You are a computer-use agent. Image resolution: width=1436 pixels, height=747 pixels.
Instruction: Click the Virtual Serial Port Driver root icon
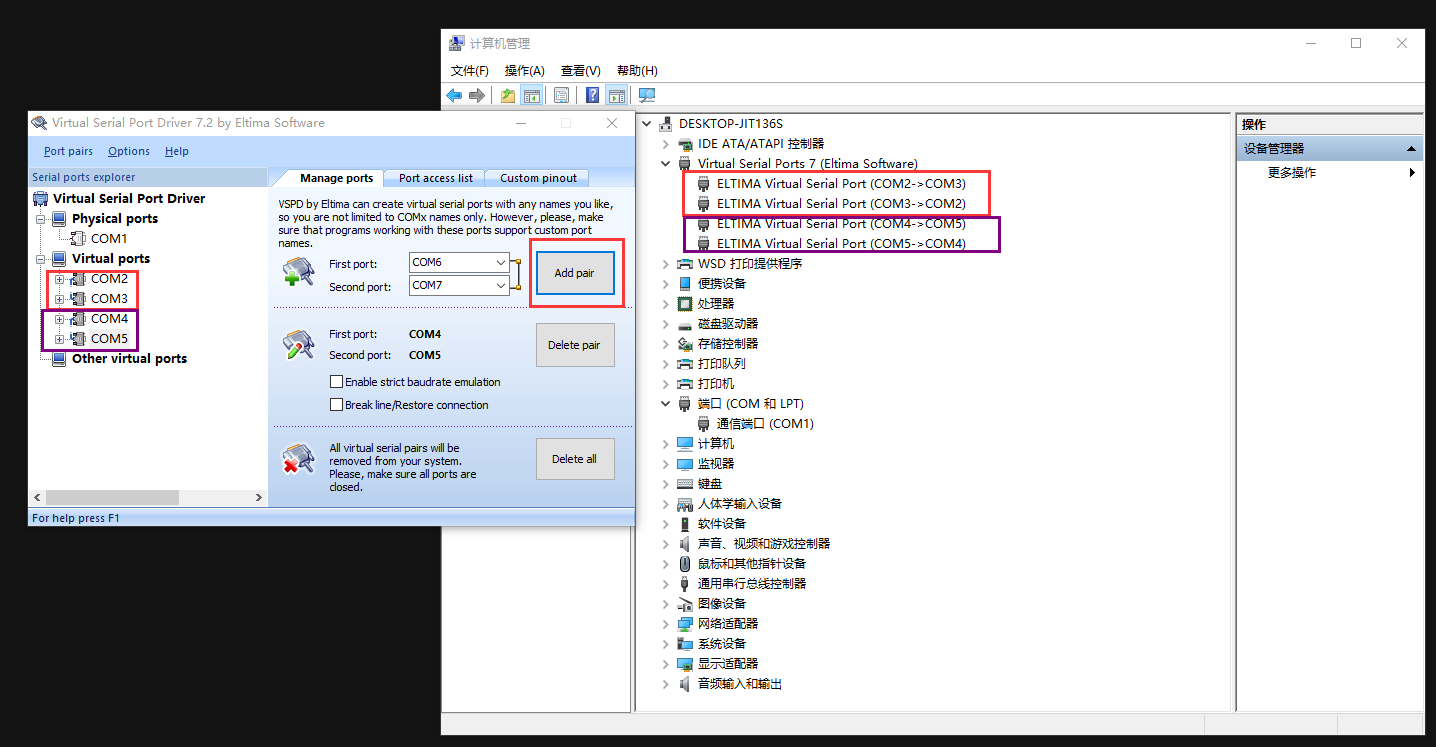tap(41, 198)
